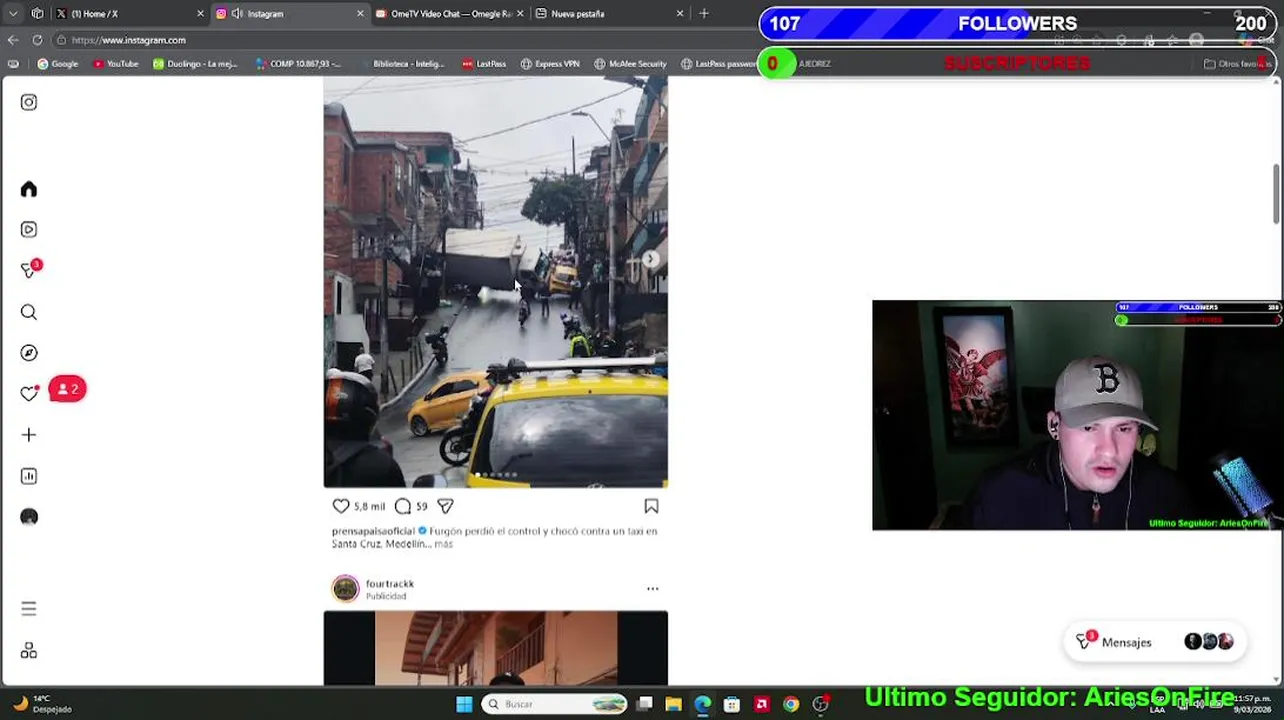The image size is (1284, 720).
Task: Click fourtrackk profile avatar
Action: pyautogui.click(x=345, y=588)
